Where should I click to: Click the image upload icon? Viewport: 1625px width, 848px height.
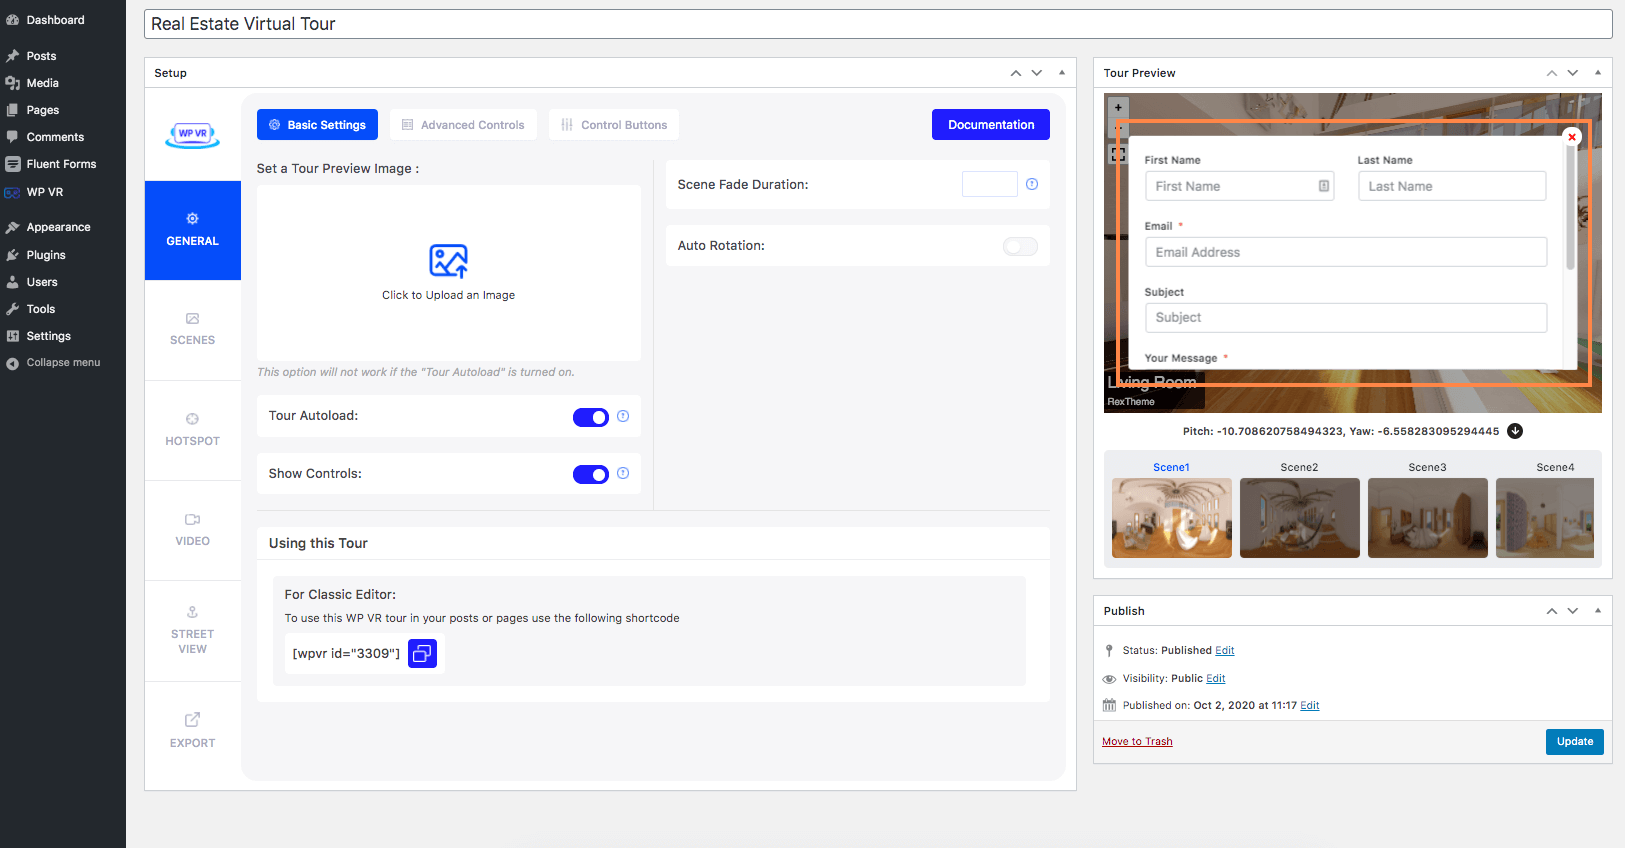(x=448, y=261)
